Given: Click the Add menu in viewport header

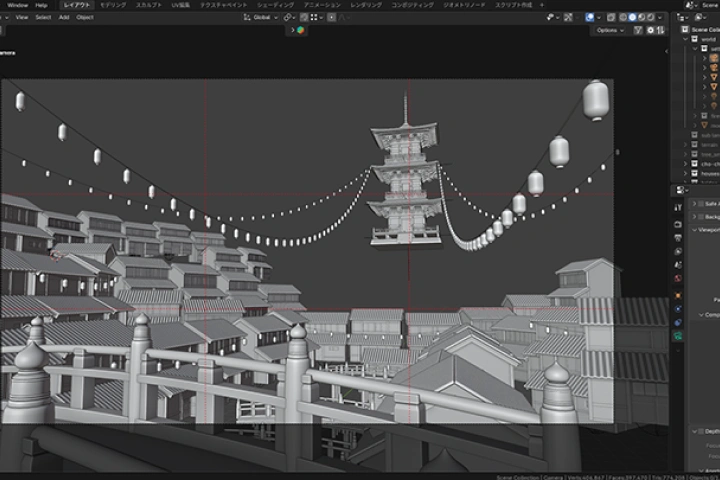Looking at the screenshot, I should [64, 17].
